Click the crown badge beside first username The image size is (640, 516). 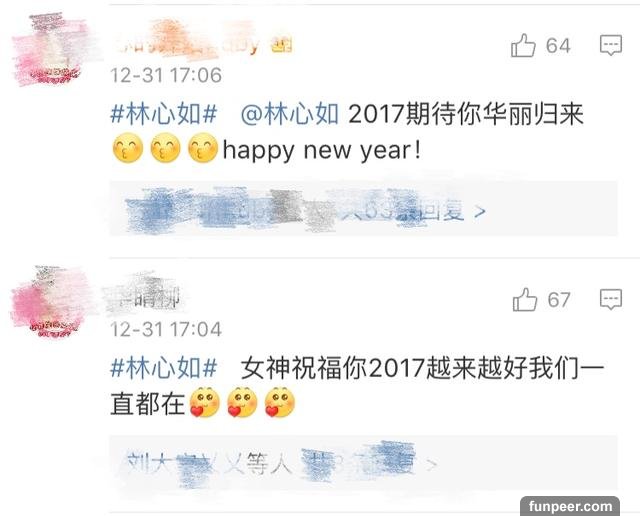pos(282,44)
